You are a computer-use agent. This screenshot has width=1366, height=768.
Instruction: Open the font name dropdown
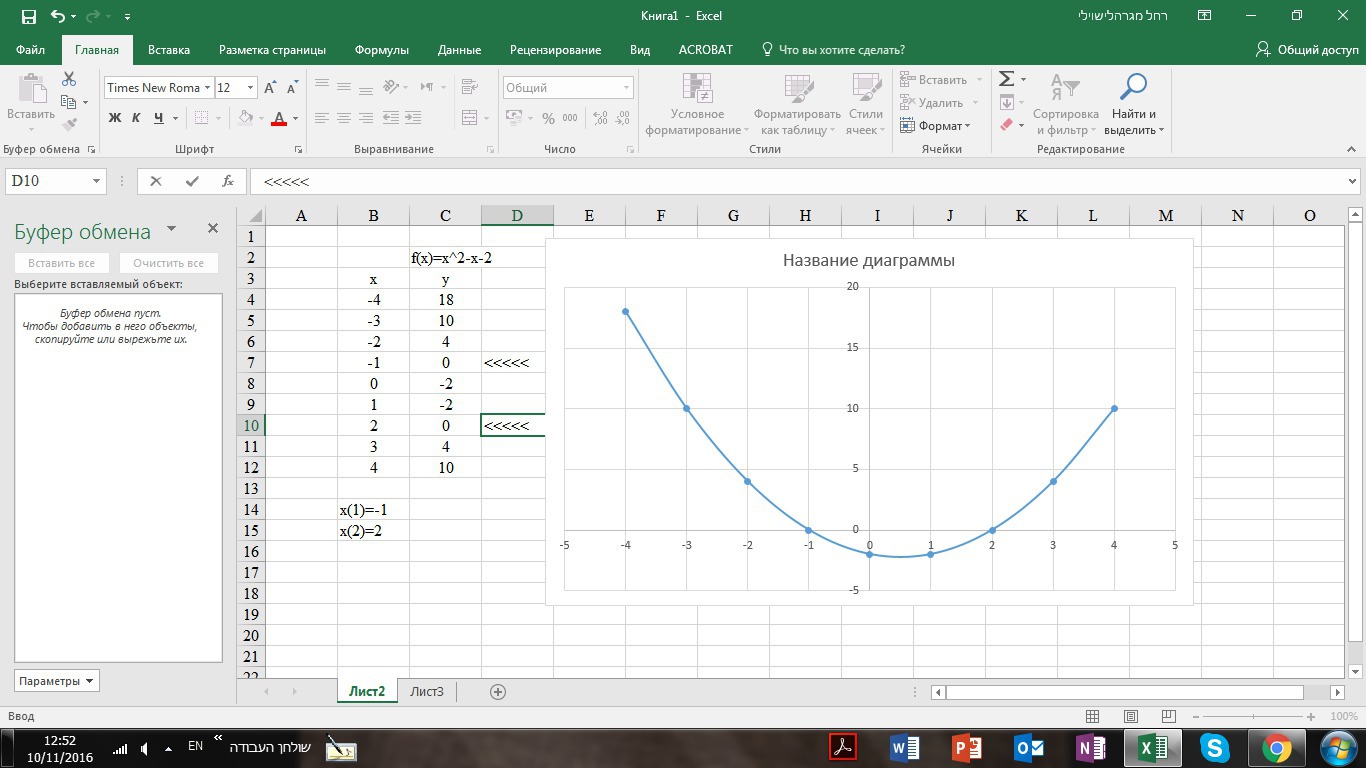(x=207, y=88)
